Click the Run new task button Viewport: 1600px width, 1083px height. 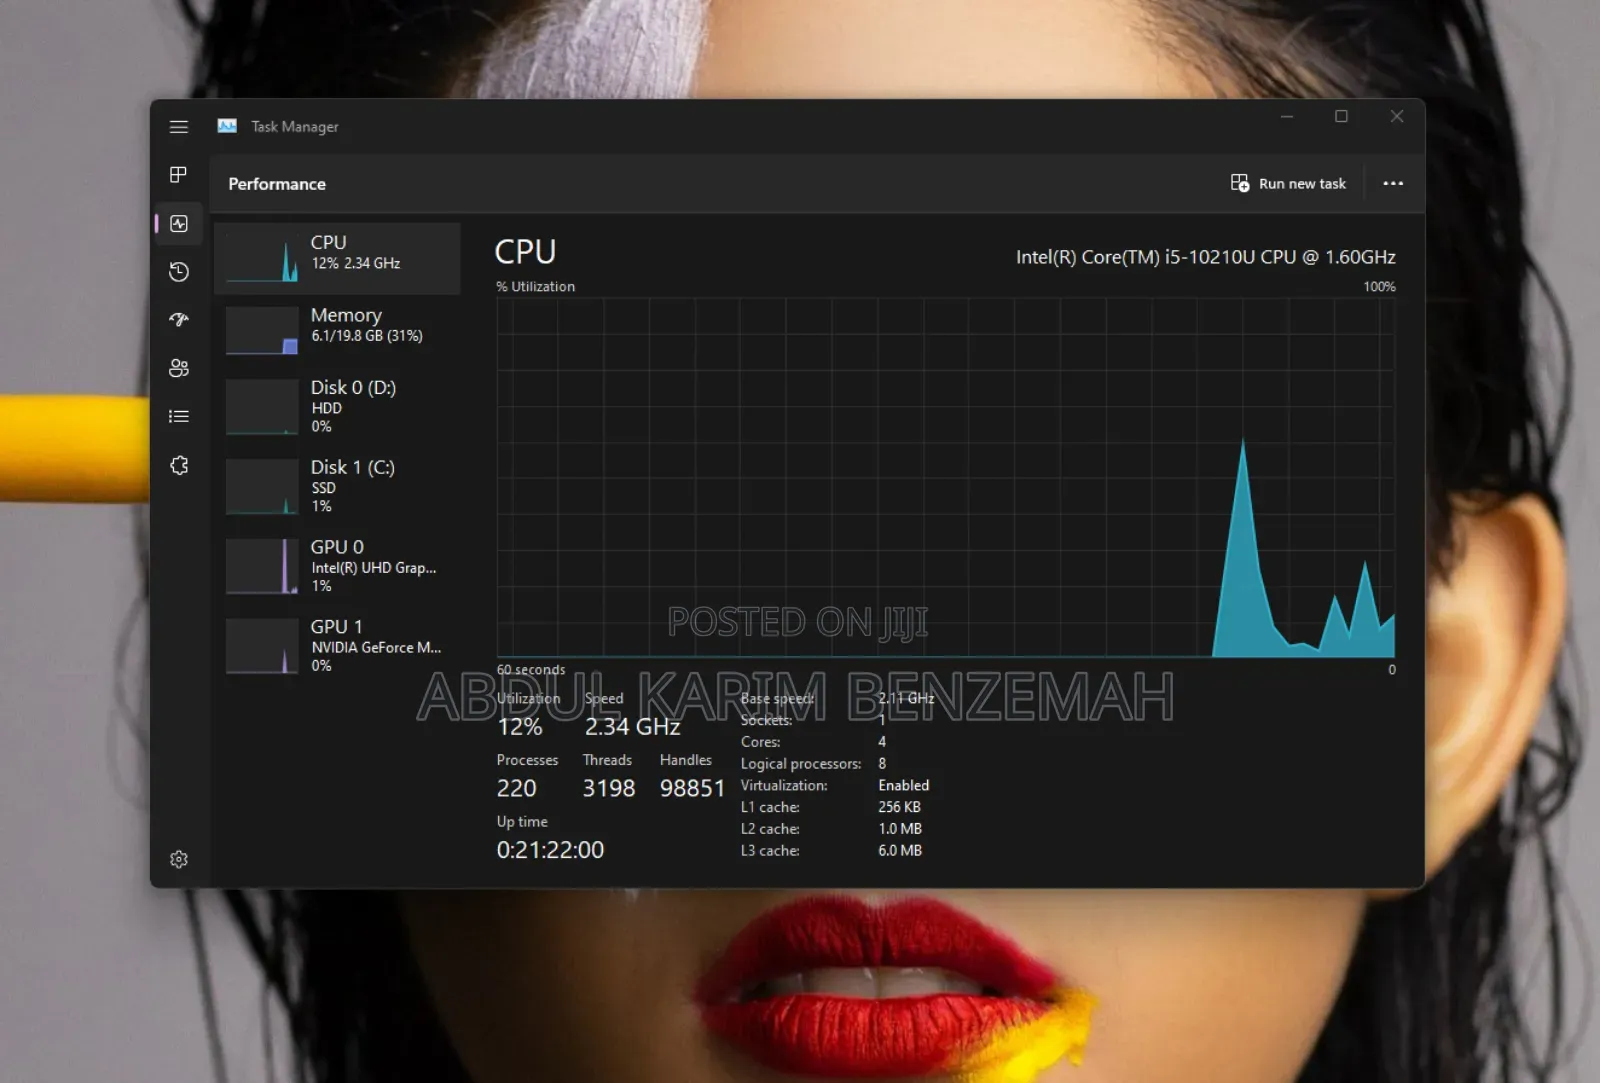[x=1288, y=184]
